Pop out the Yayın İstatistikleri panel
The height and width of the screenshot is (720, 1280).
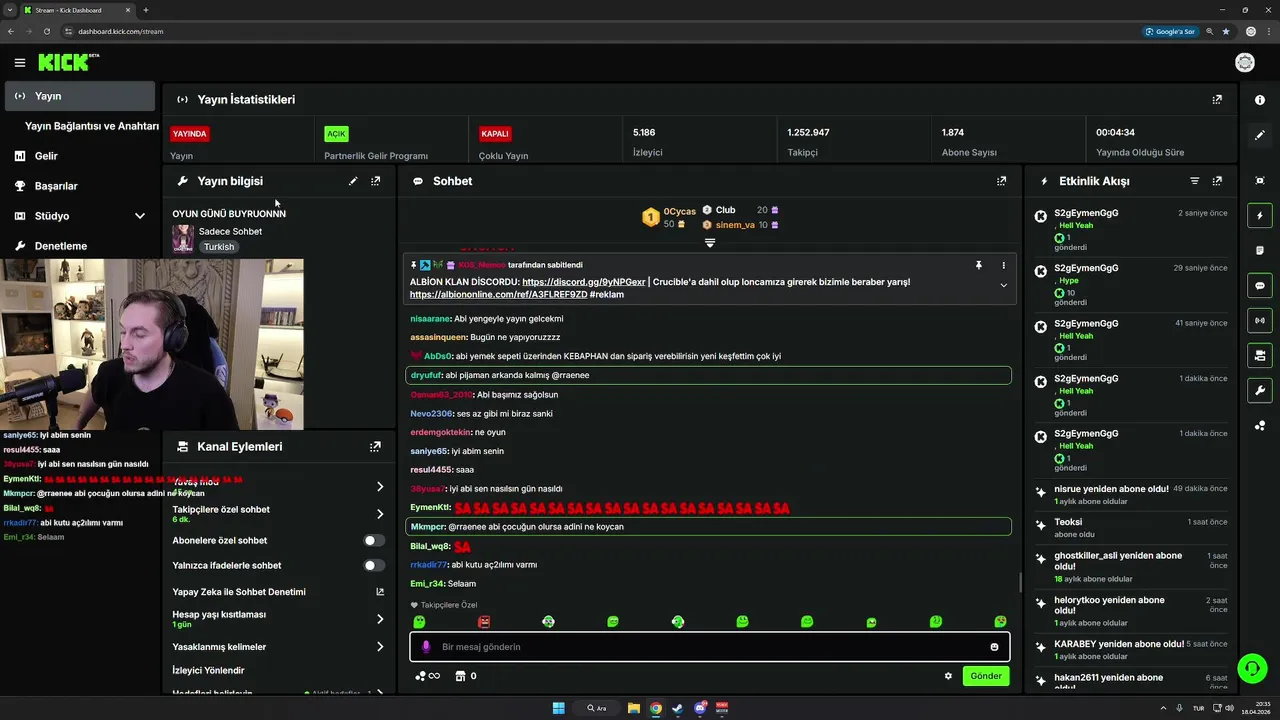1217,100
